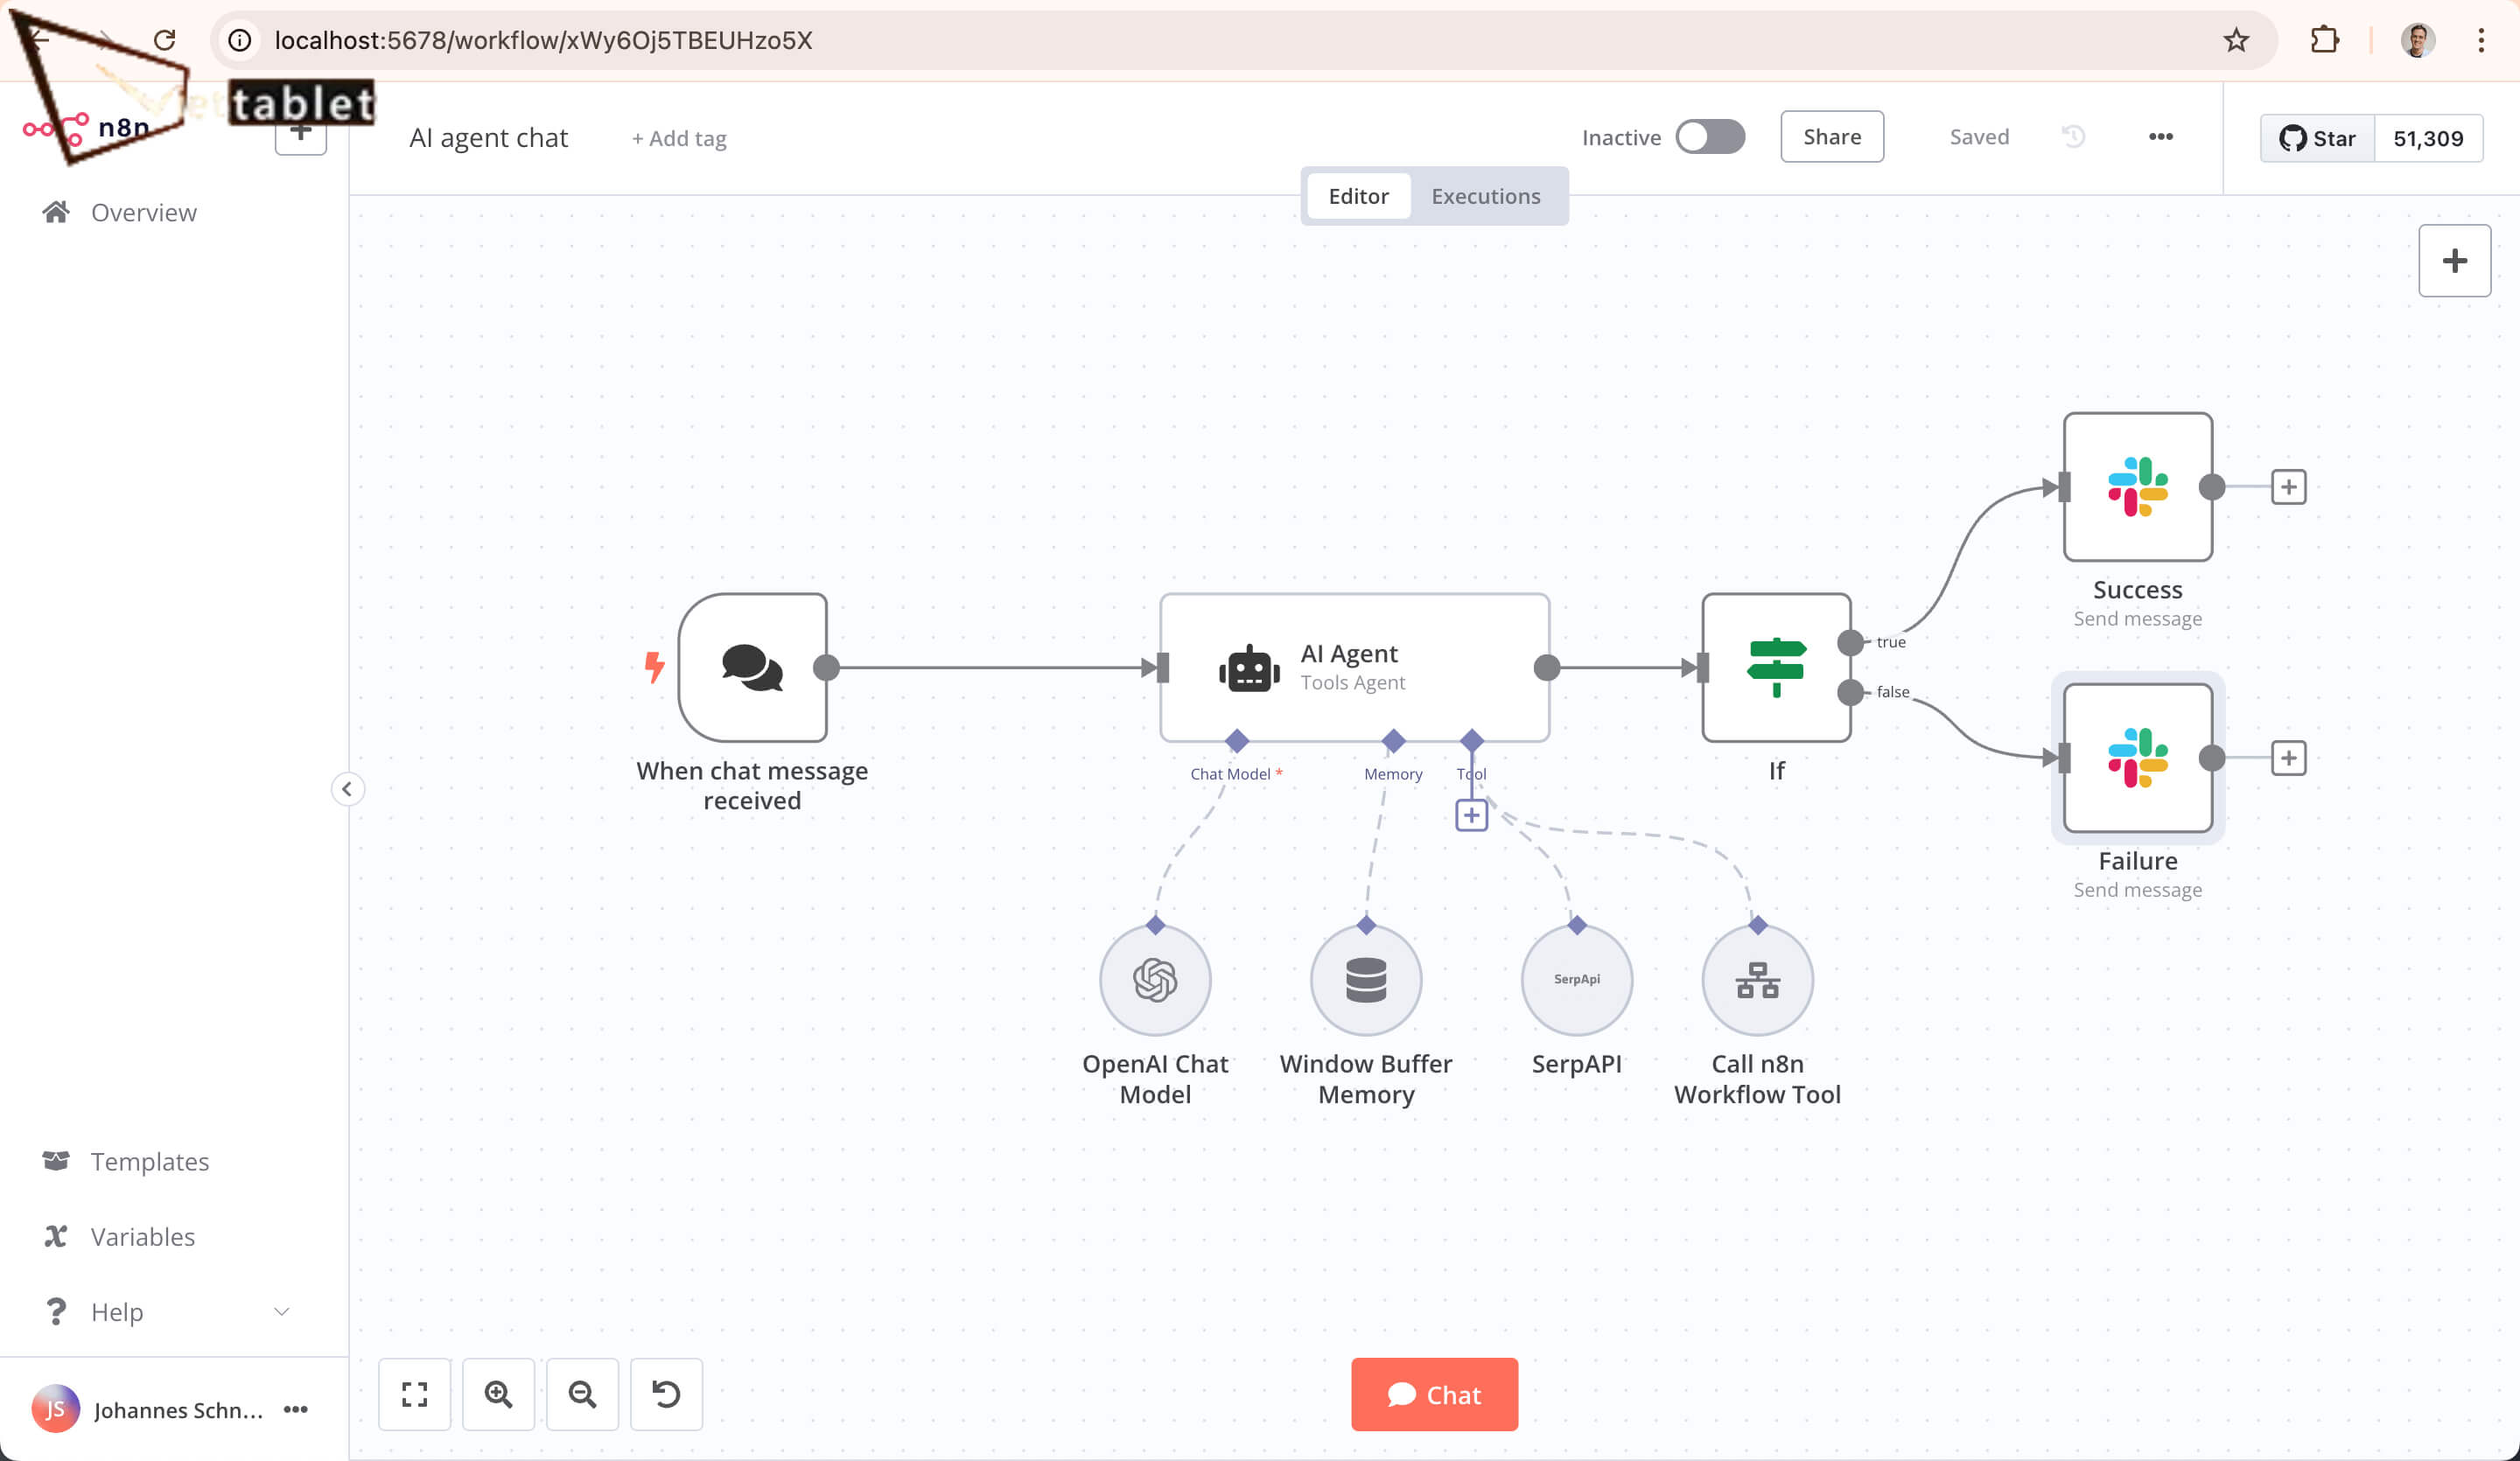Click the Share button
Screen dimensions: 2520x1461
[x=1832, y=137]
